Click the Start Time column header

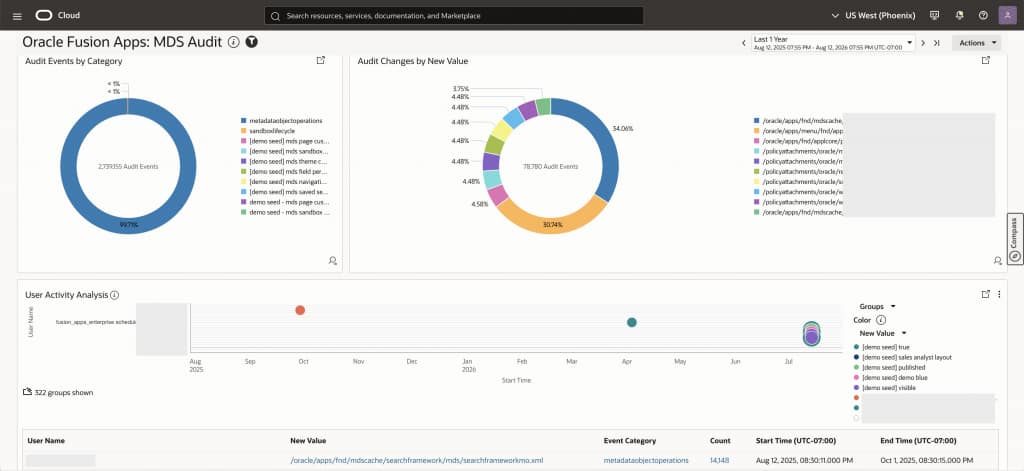795,441
